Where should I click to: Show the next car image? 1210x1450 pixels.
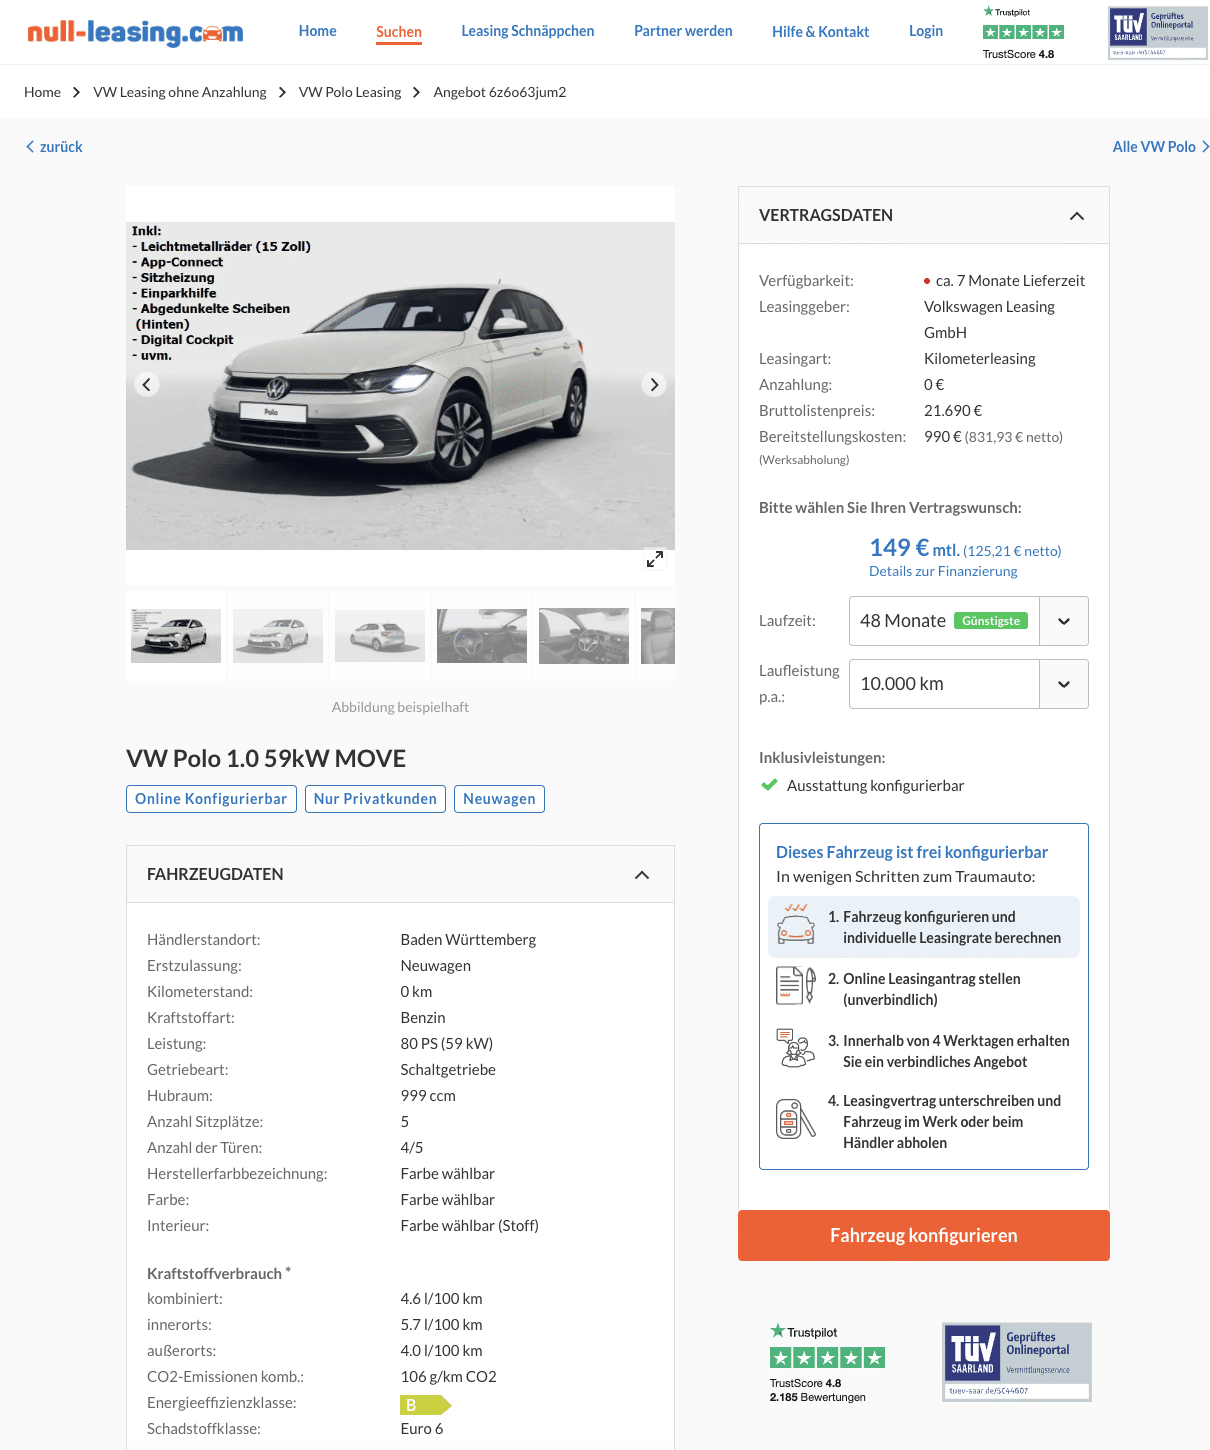[654, 384]
